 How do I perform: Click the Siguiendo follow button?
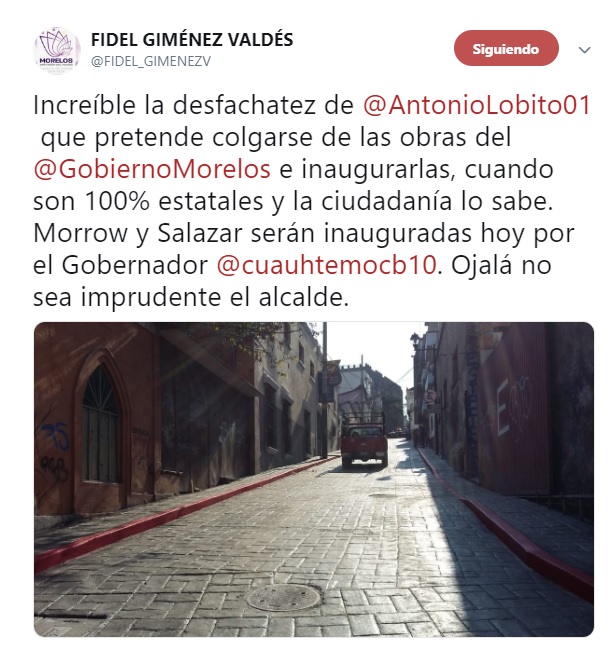pos(506,49)
